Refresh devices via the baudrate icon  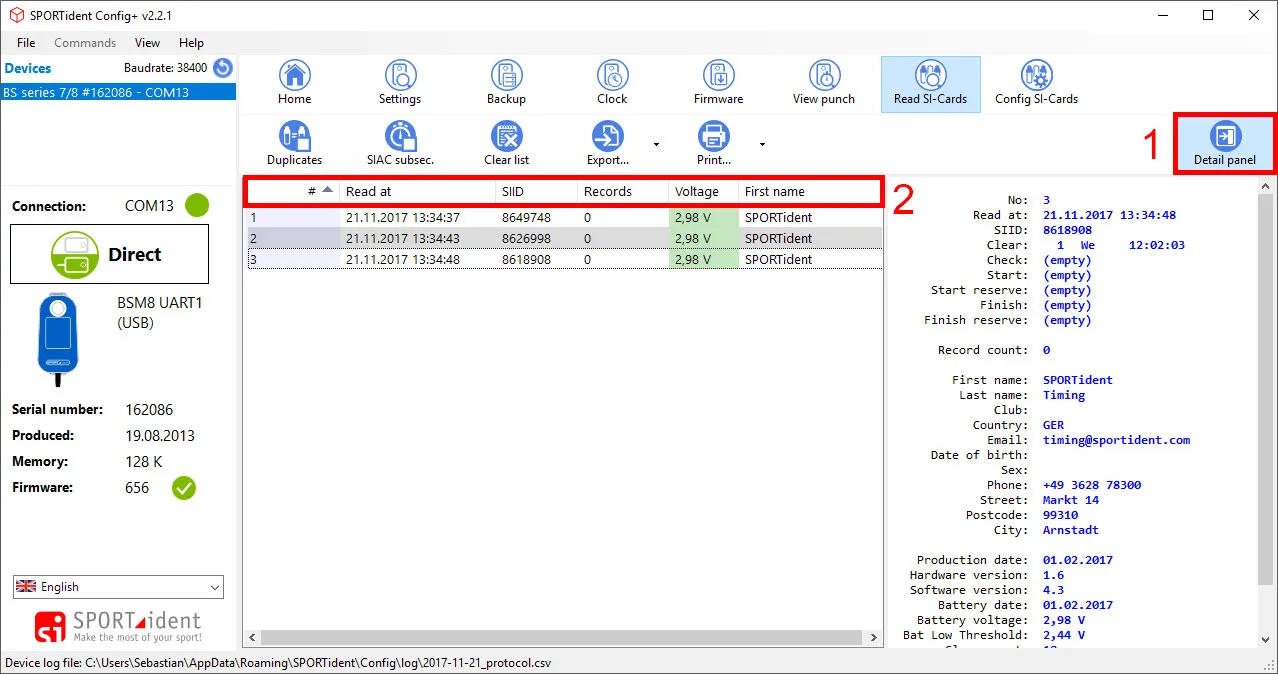pyautogui.click(x=223, y=68)
